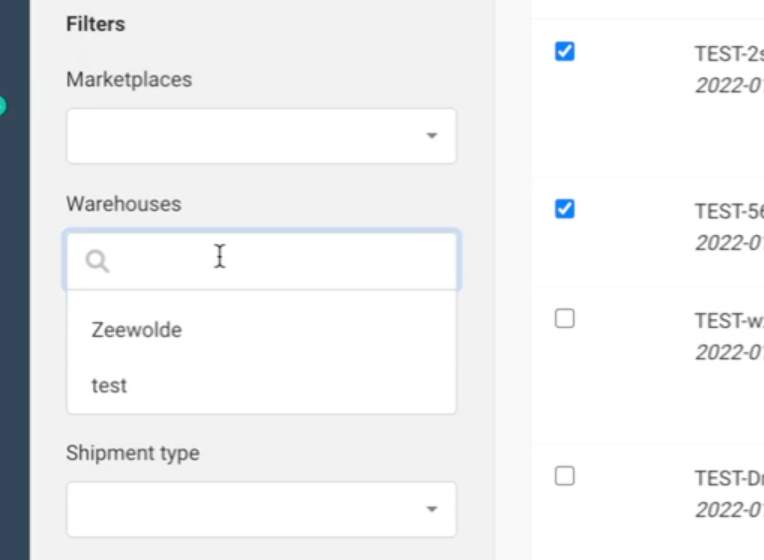764x560 pixels.
Task: Click inside the Shipment type select box
Action: (240, 509)
